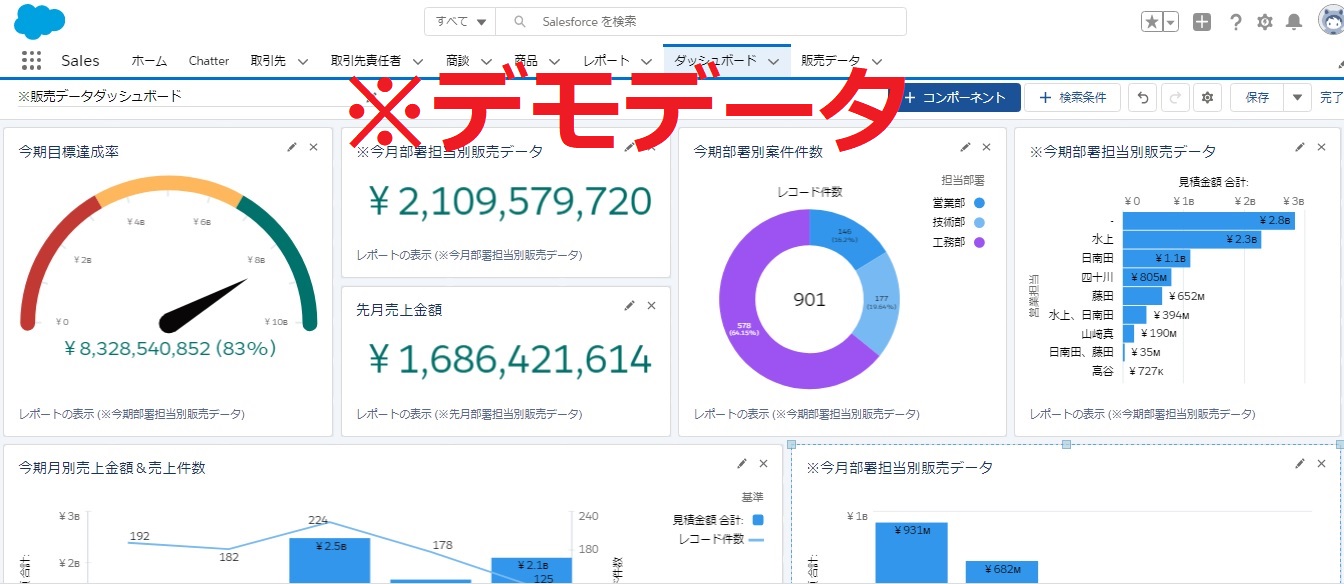This screenshot has width=1344, height=584.
Task: Click the 技術部 light-blue legend swatch
Action: 979,222
